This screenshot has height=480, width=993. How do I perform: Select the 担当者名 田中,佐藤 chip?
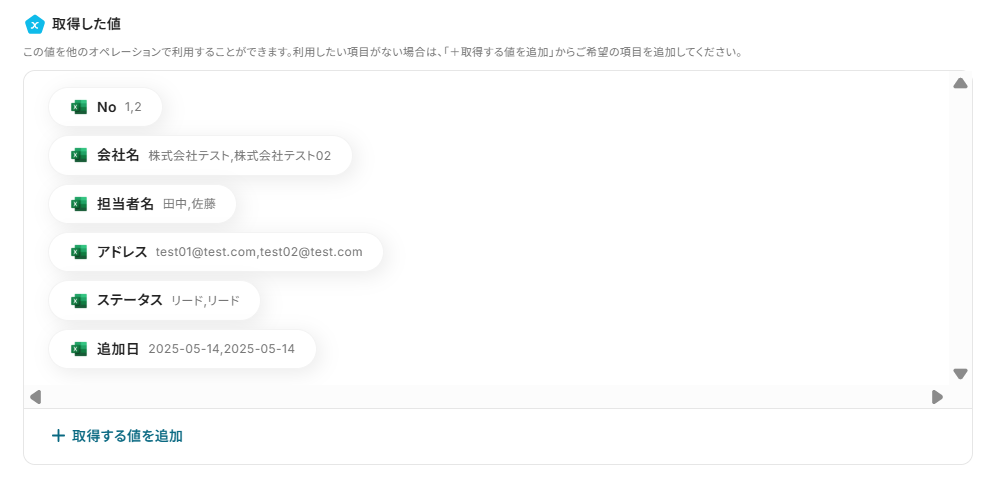tap(142, 204)
